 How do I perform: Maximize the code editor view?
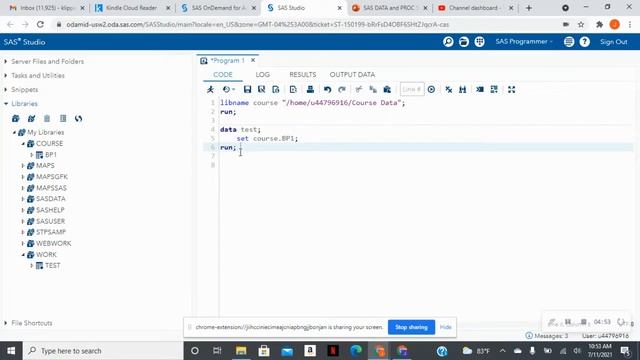(511, 89)
